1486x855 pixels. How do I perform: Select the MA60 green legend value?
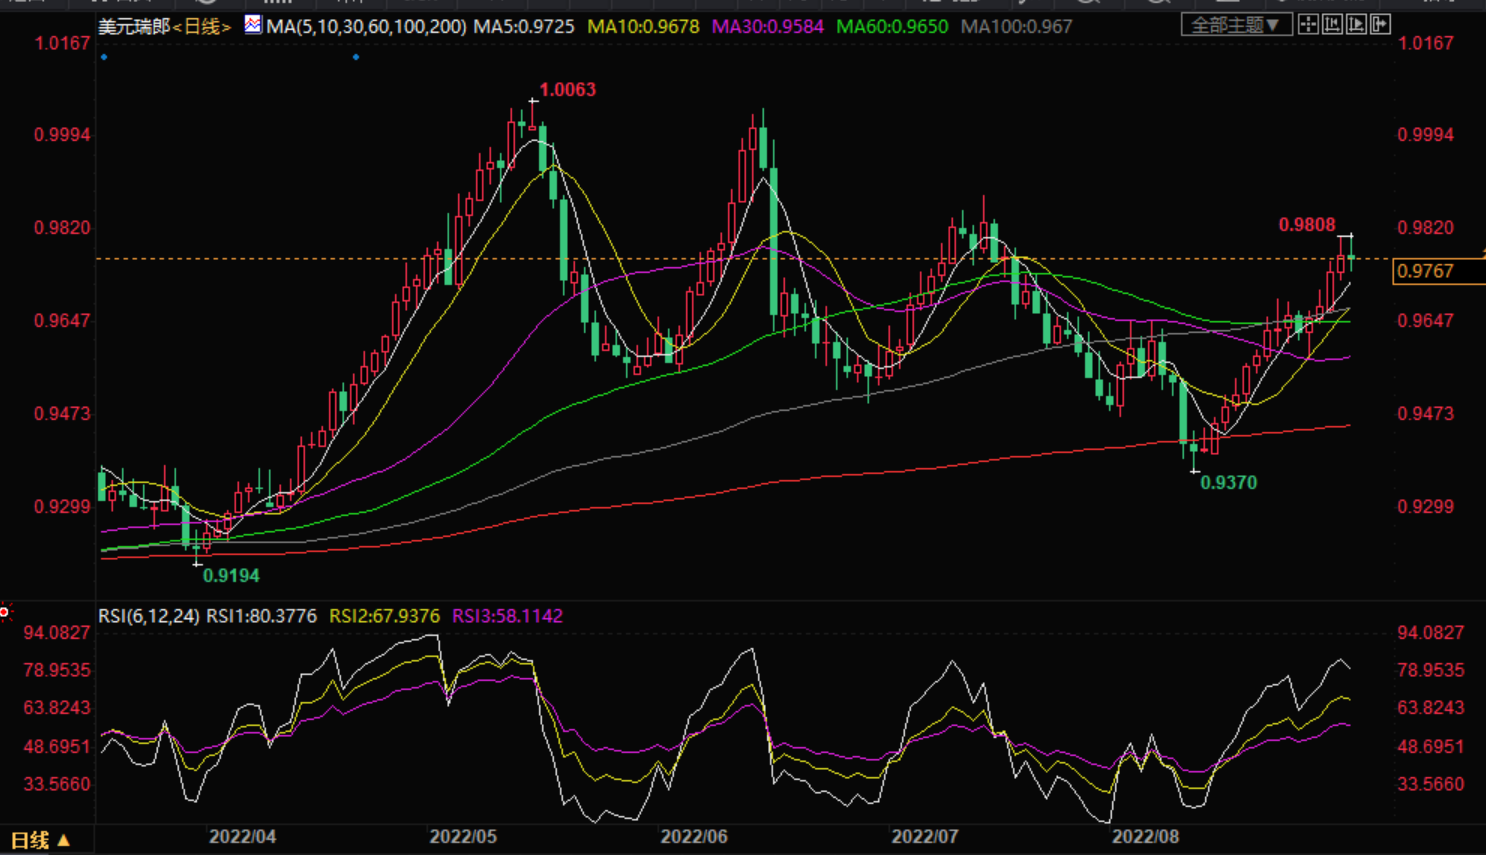(x=891, y=27)
